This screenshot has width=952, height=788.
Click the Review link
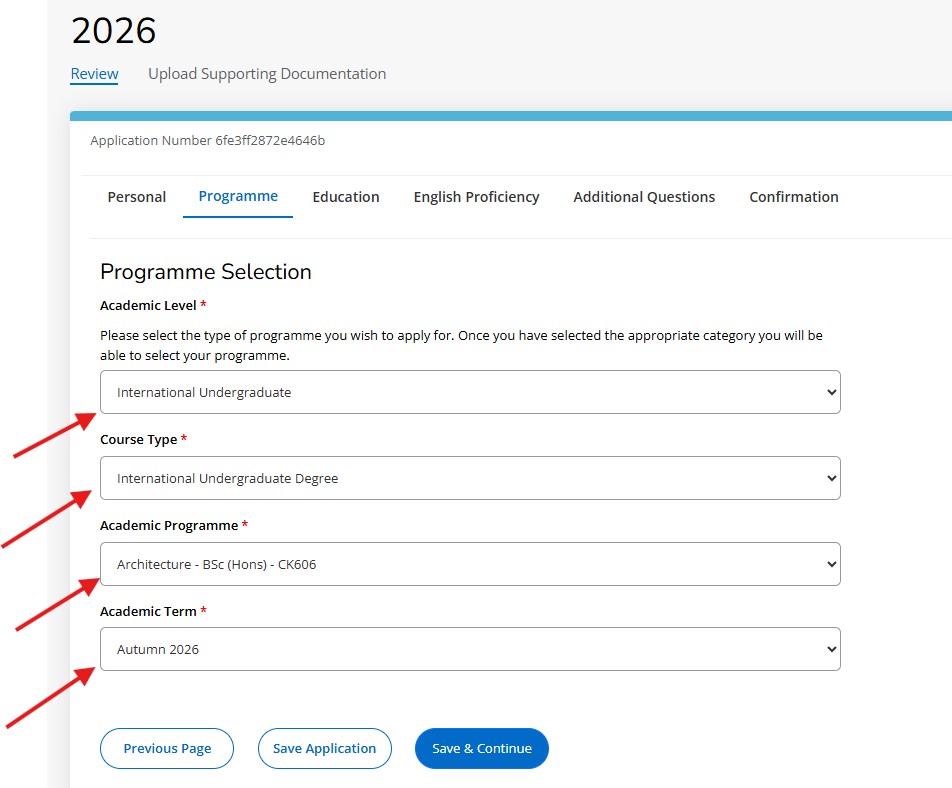point(94,73)
